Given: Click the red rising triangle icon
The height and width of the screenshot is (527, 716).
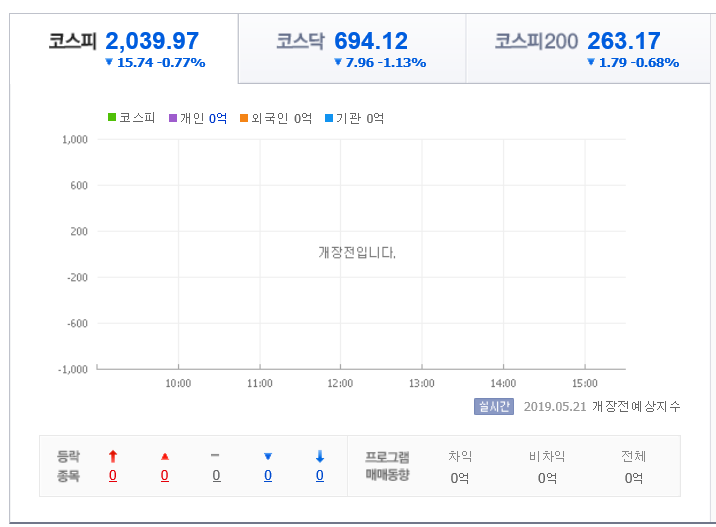Looking at the screenshot, I should [x=165, y=456].
